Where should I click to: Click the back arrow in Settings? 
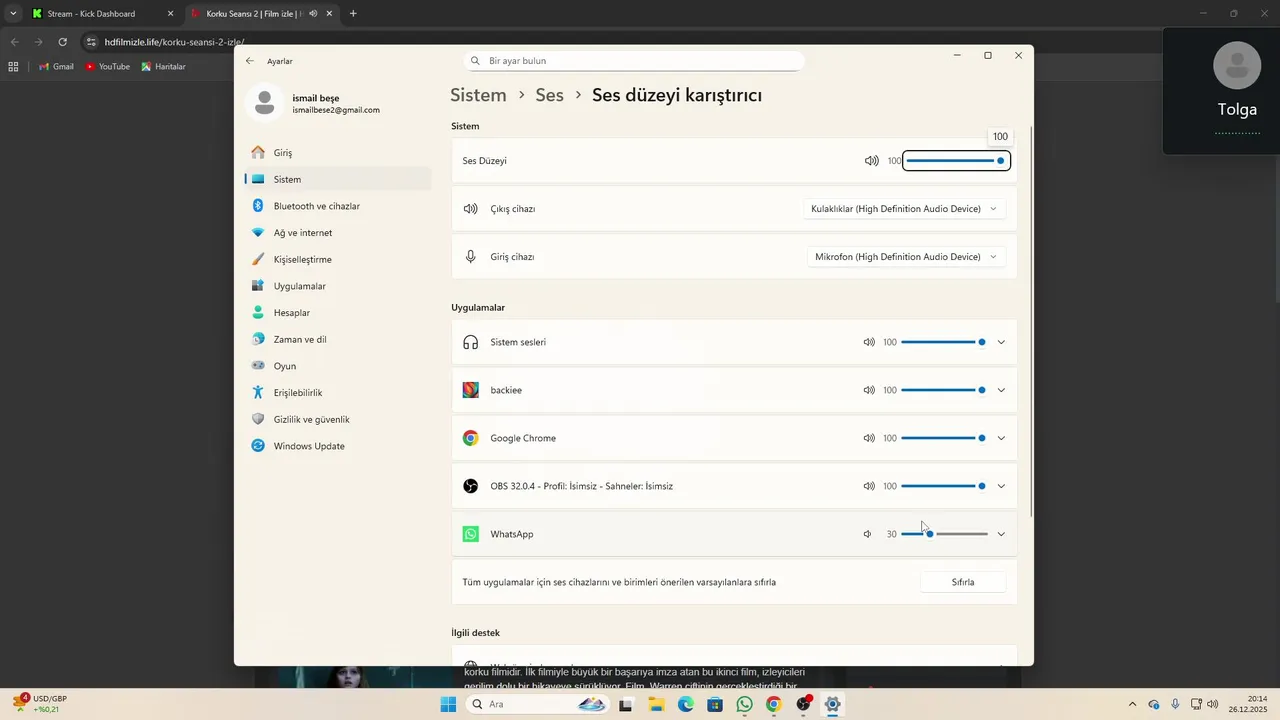pos(250,61)
